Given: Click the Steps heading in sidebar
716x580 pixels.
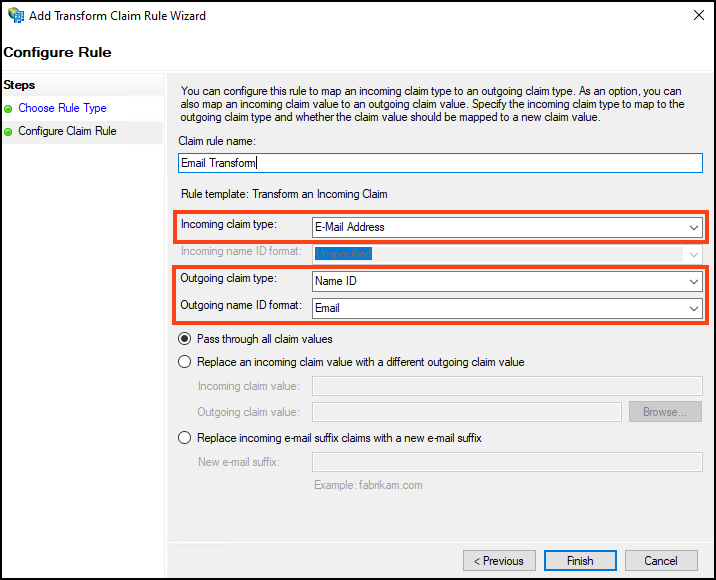Looking at the screenshot, I should click(x=19, y=85).
